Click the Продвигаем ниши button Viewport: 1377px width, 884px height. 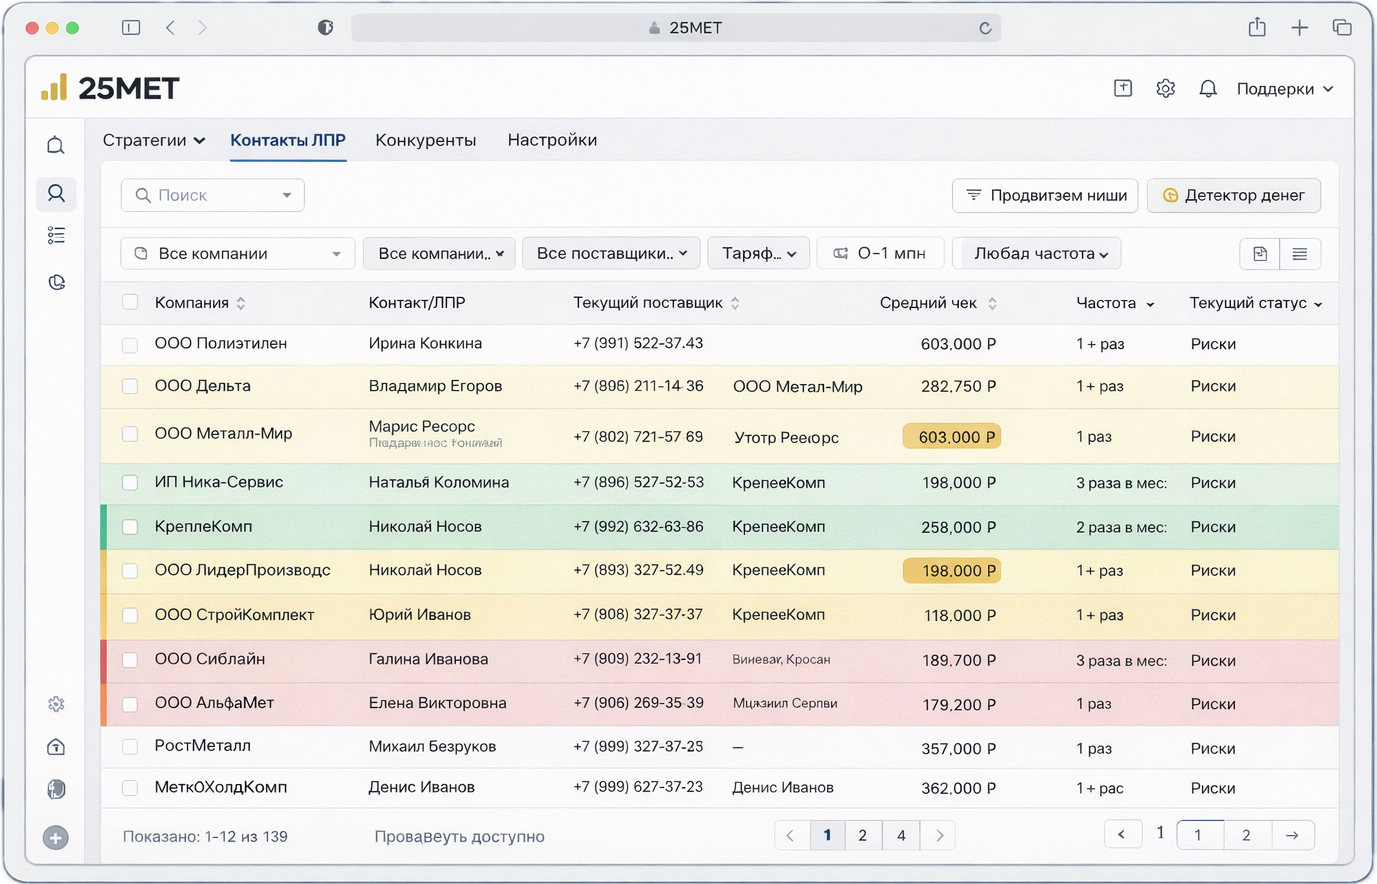[1045, 195]
